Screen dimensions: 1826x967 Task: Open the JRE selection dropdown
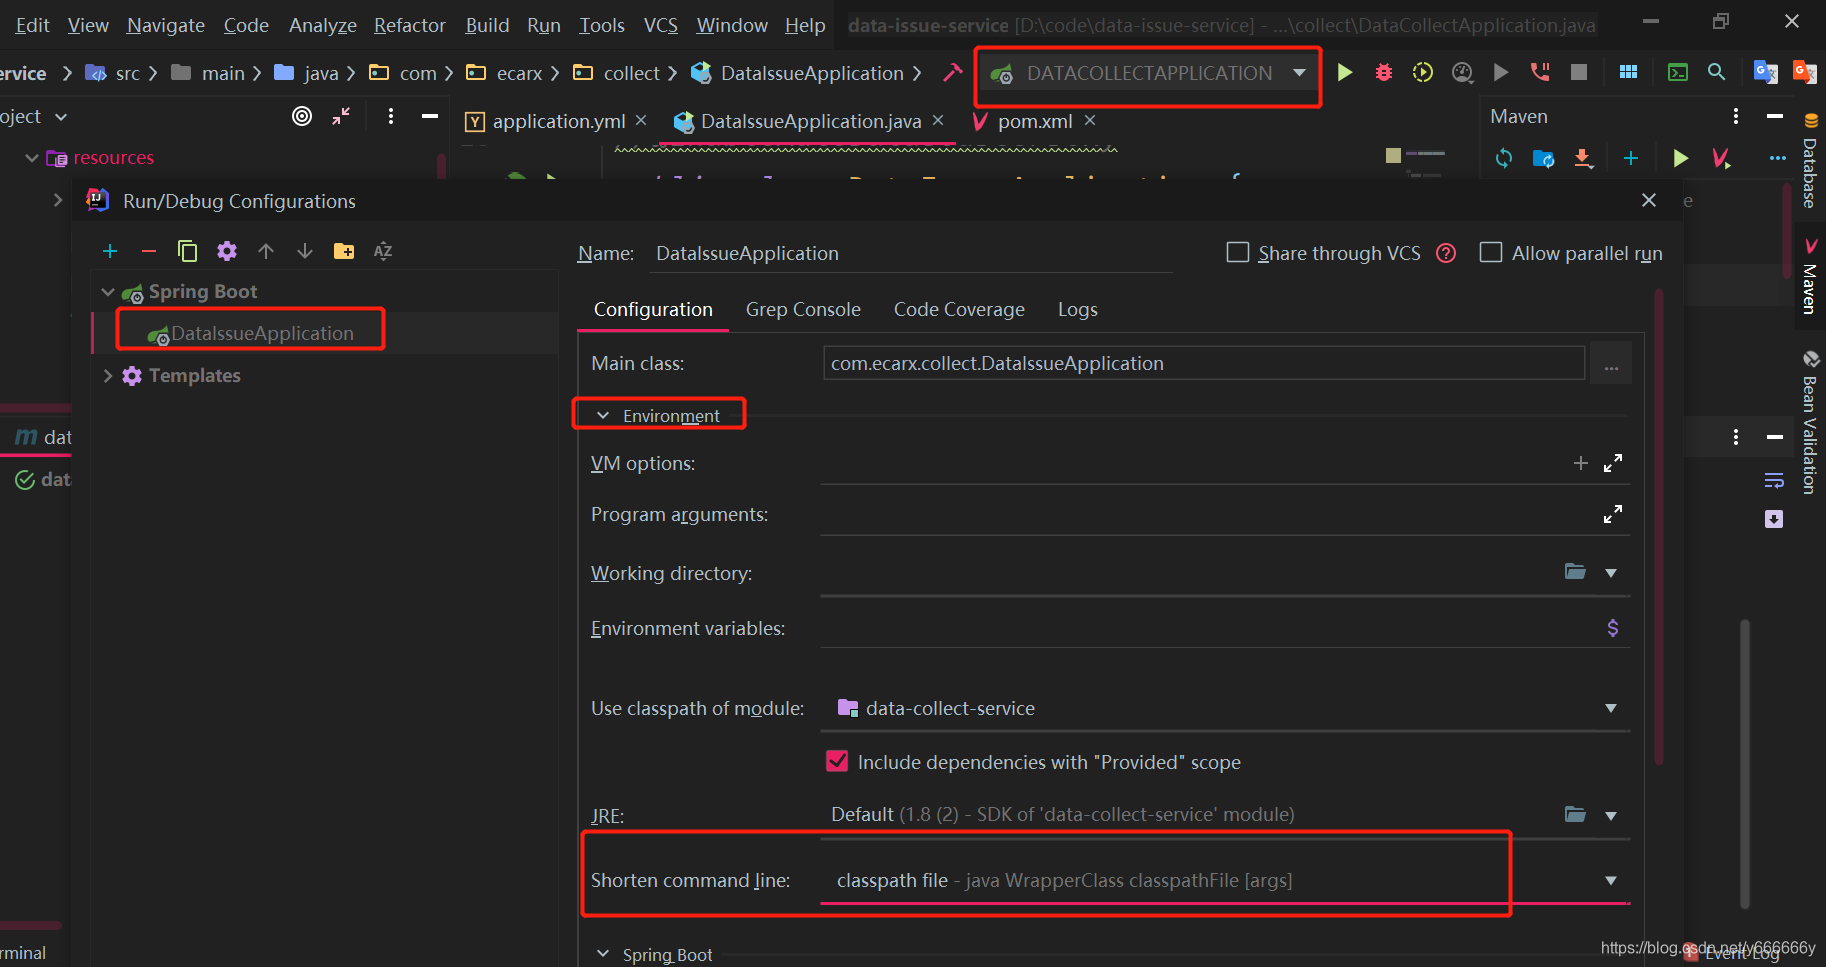[1610, 814]
